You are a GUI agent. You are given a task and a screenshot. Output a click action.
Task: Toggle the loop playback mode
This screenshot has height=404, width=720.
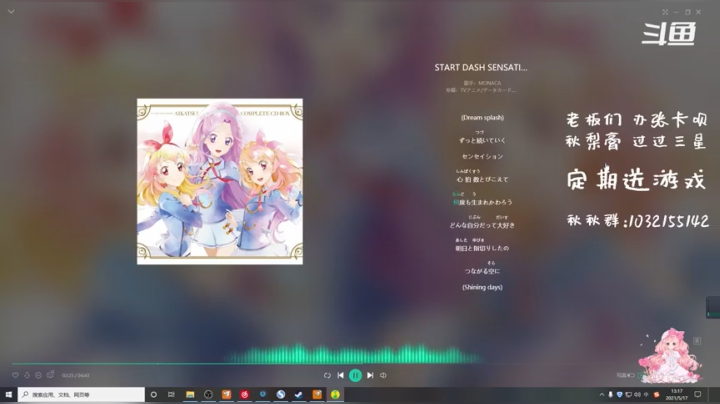(327, 375)
